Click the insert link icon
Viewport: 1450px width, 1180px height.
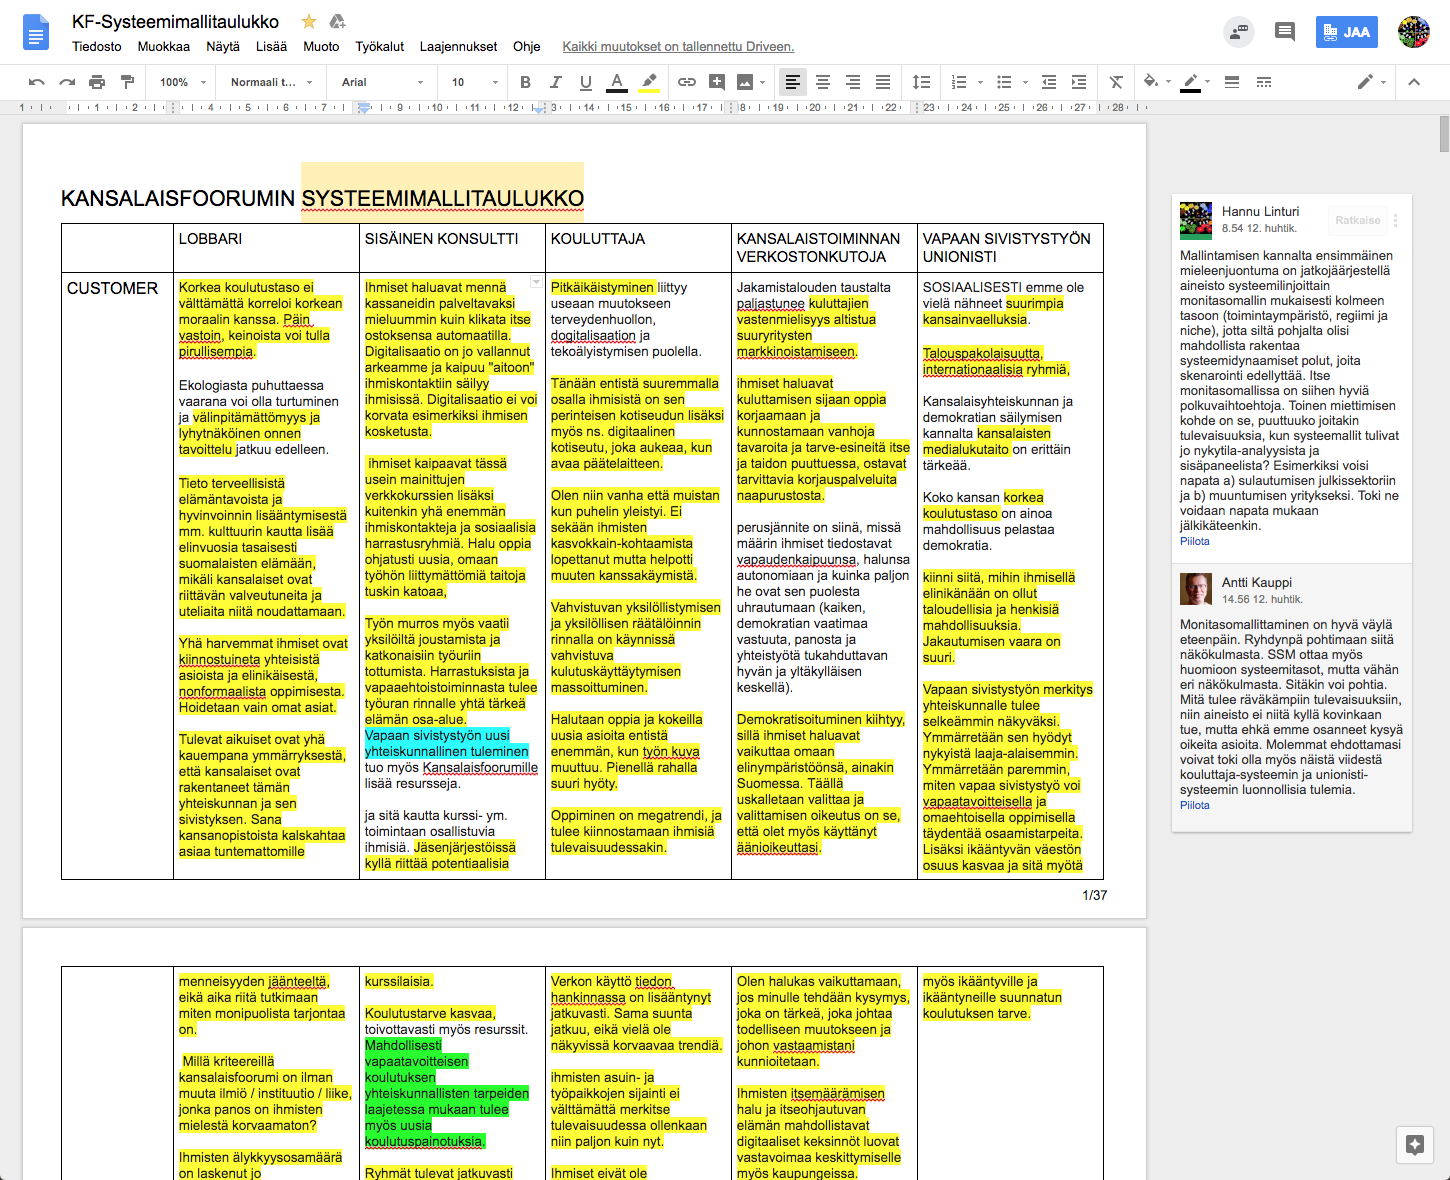click(x=687, y=82)
